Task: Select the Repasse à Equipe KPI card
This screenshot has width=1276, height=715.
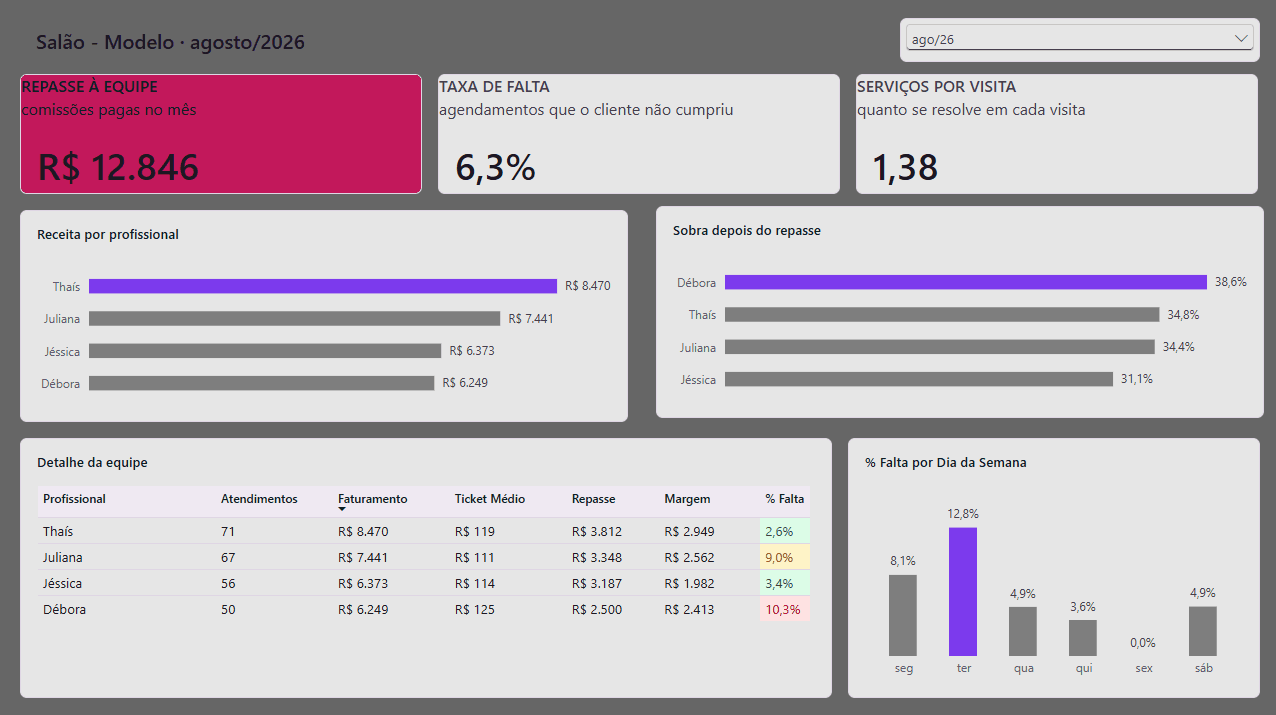Action: tap(221, 134)
